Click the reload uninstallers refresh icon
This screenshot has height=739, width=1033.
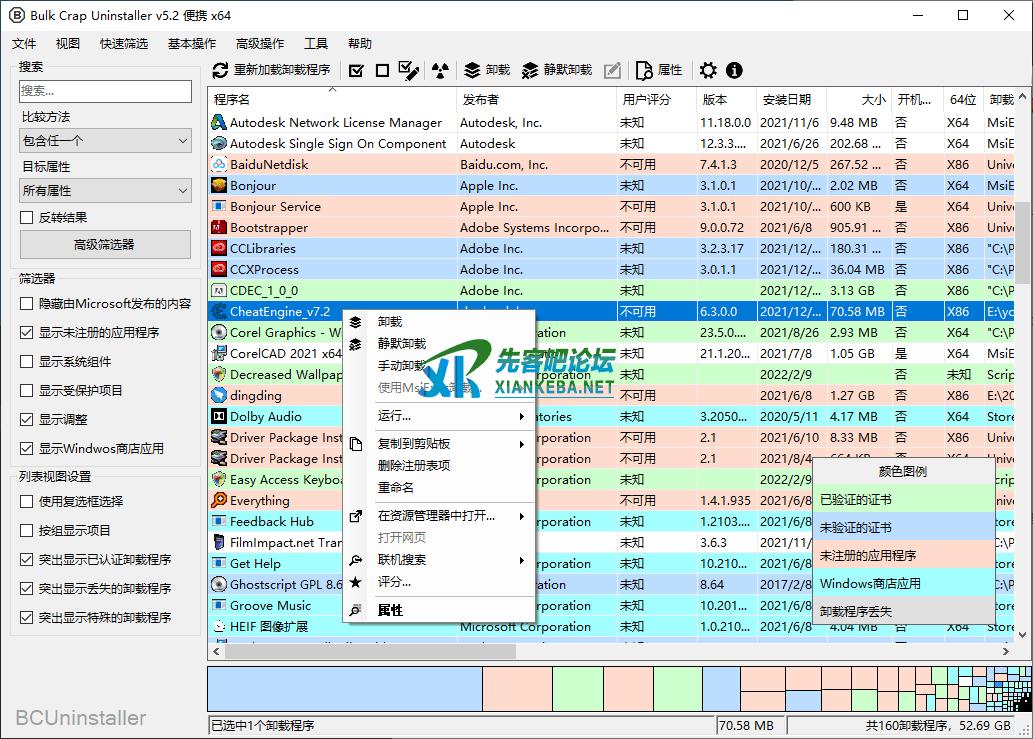(x=221, y=70)
